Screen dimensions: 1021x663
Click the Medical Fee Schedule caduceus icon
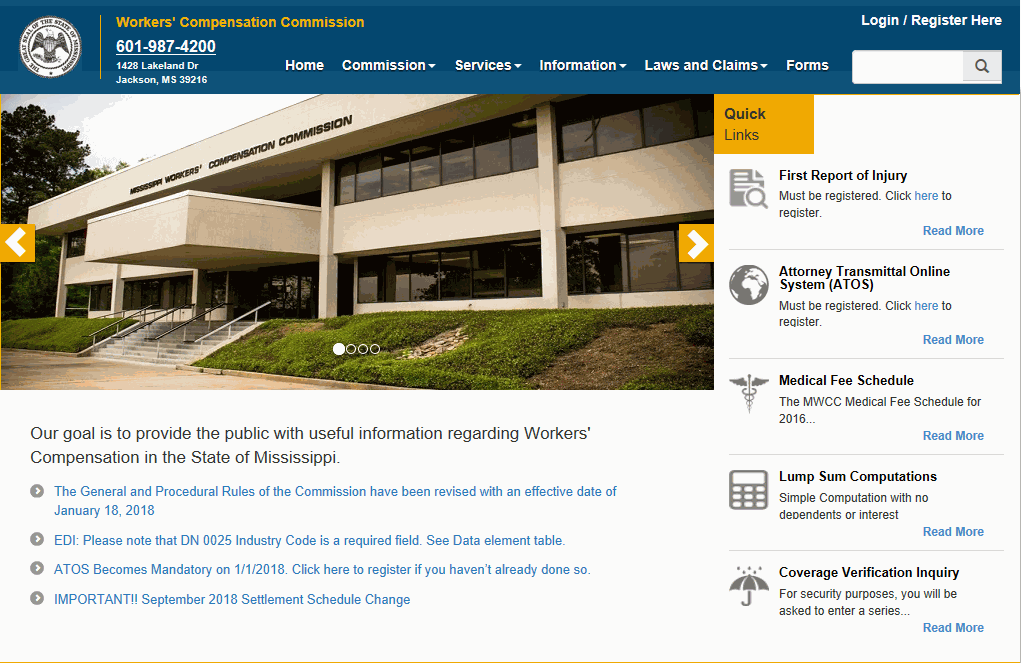click(x=749, y=393)
